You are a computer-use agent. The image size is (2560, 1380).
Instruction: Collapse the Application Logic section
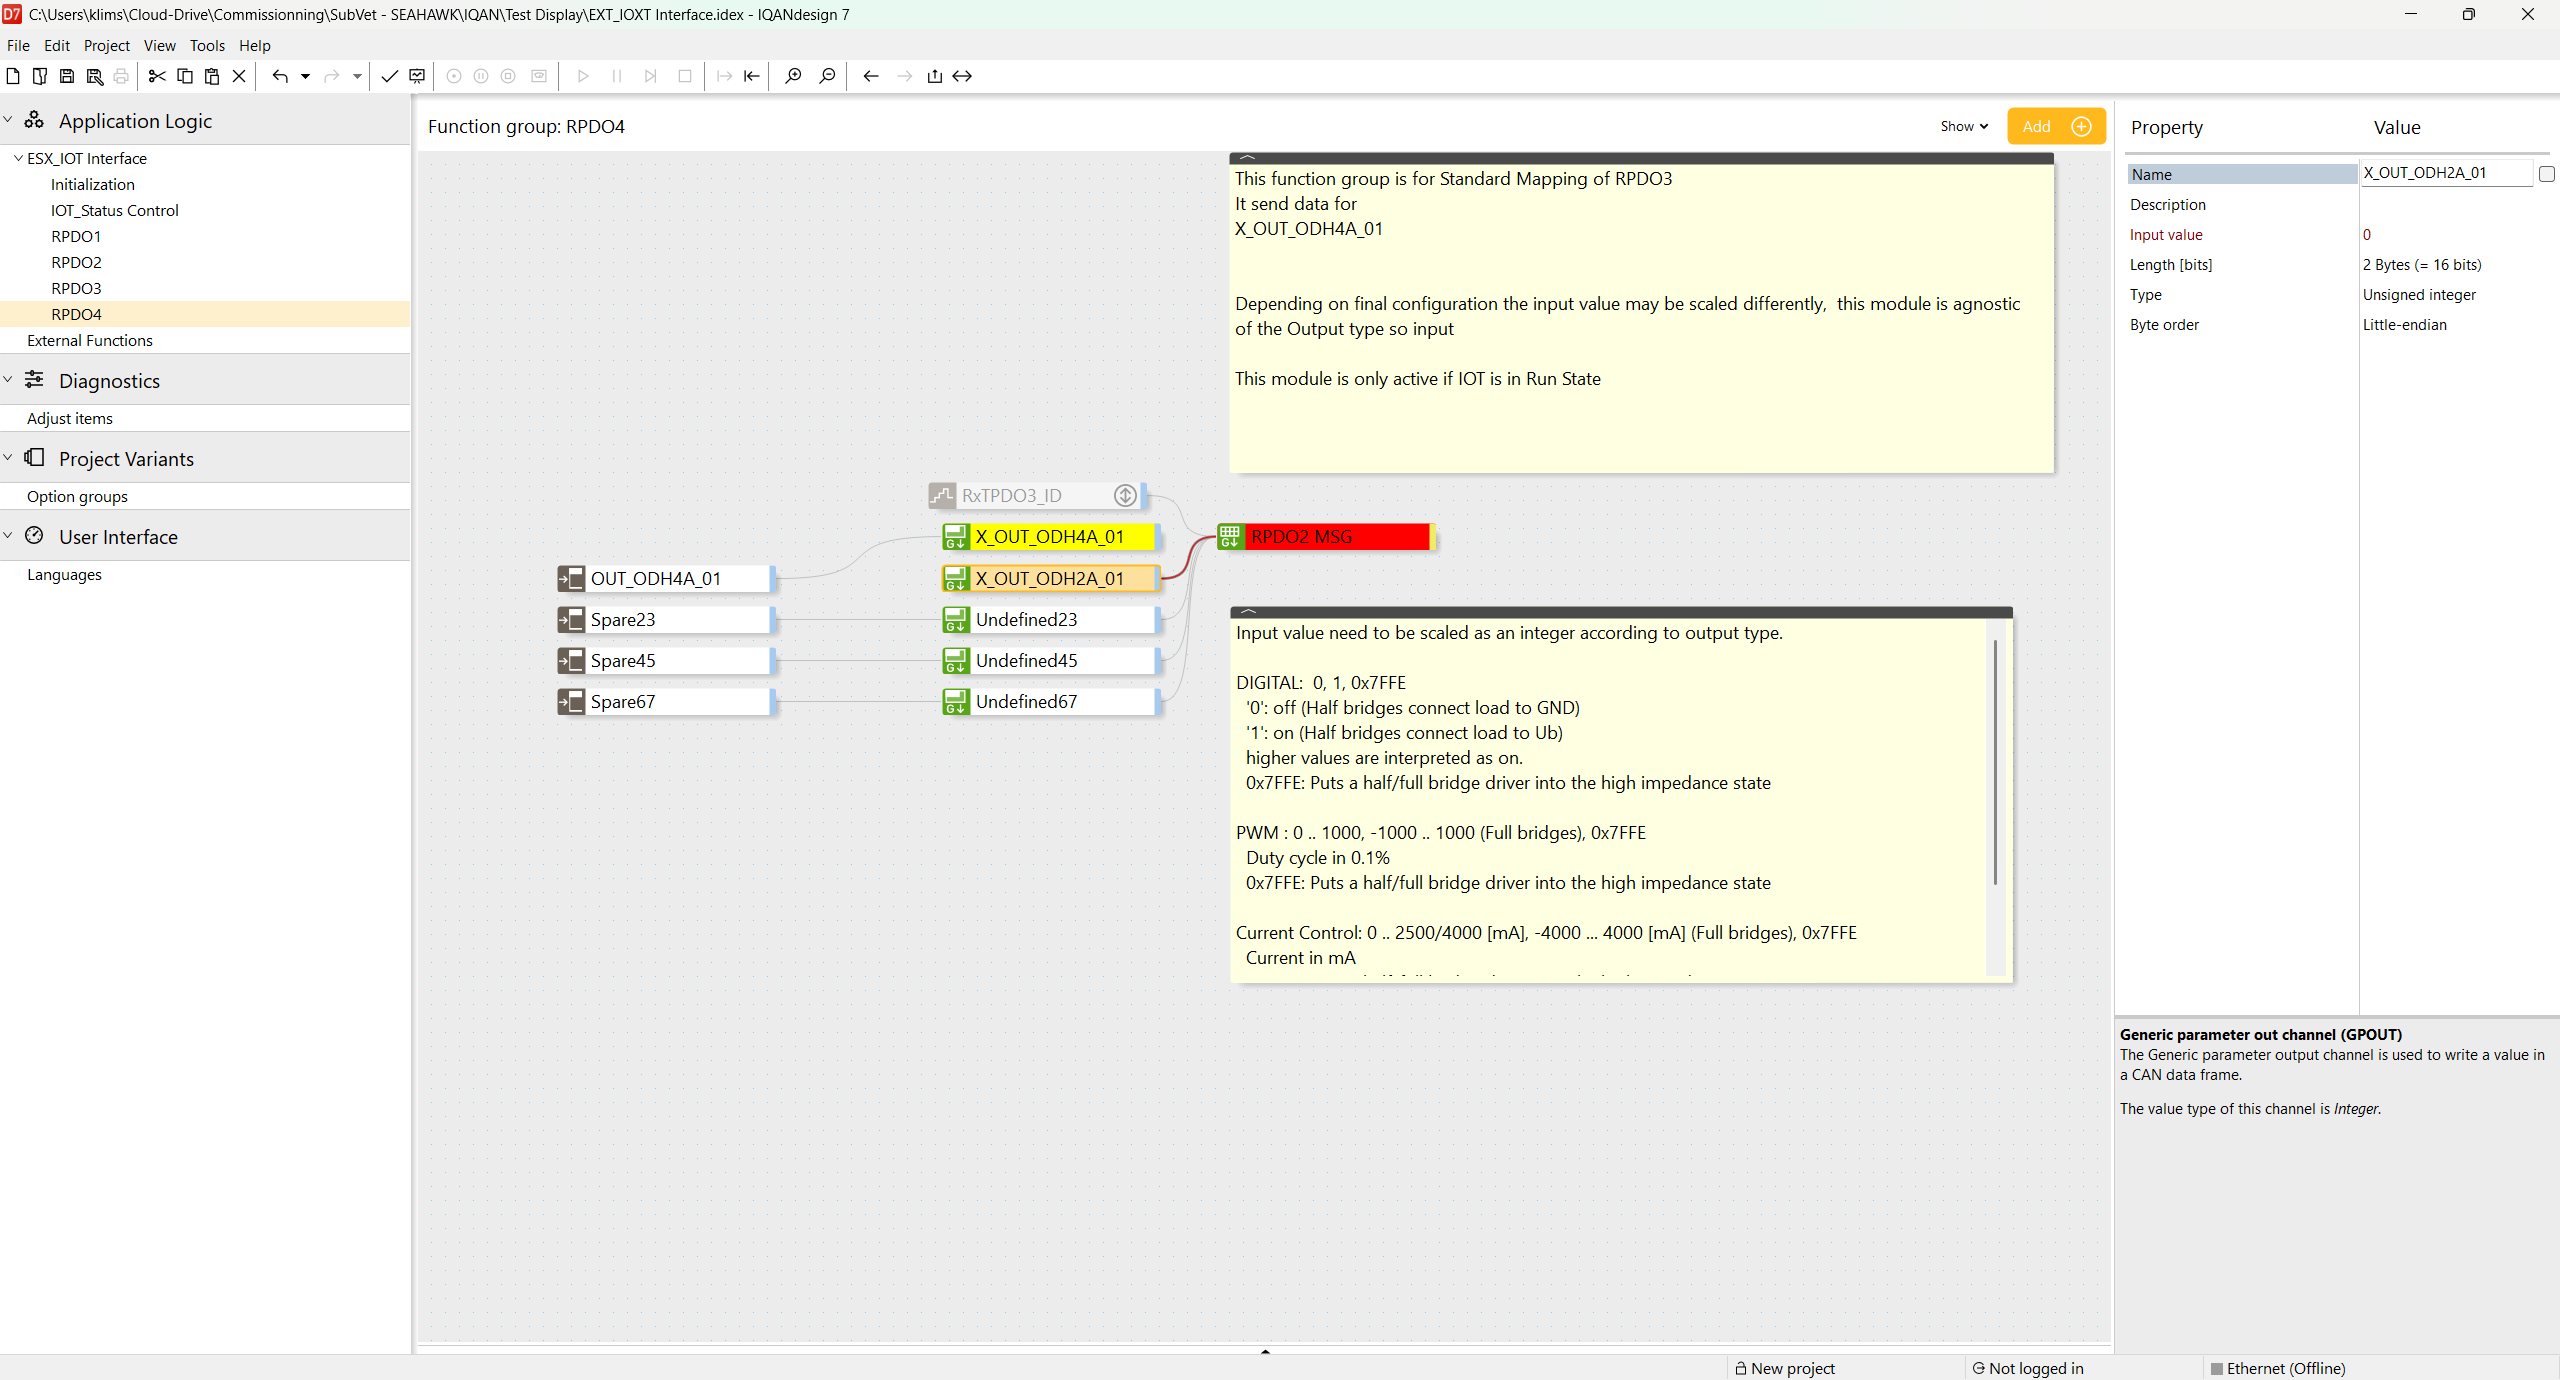pyautogui.click(x=8, y=120)
